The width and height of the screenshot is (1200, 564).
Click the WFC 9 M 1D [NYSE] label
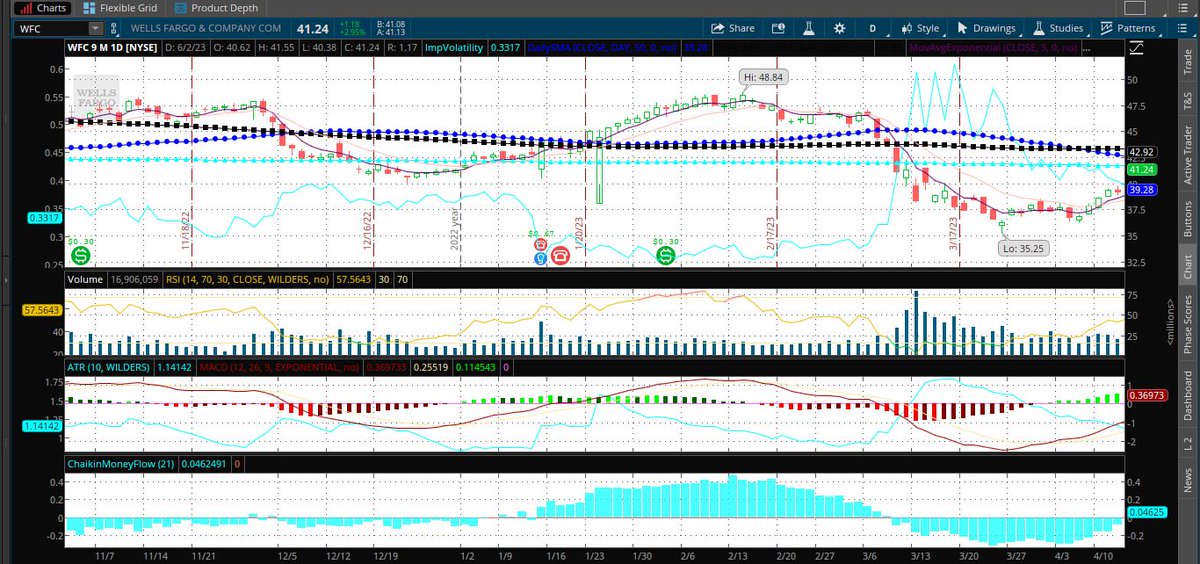pos(112,46)
